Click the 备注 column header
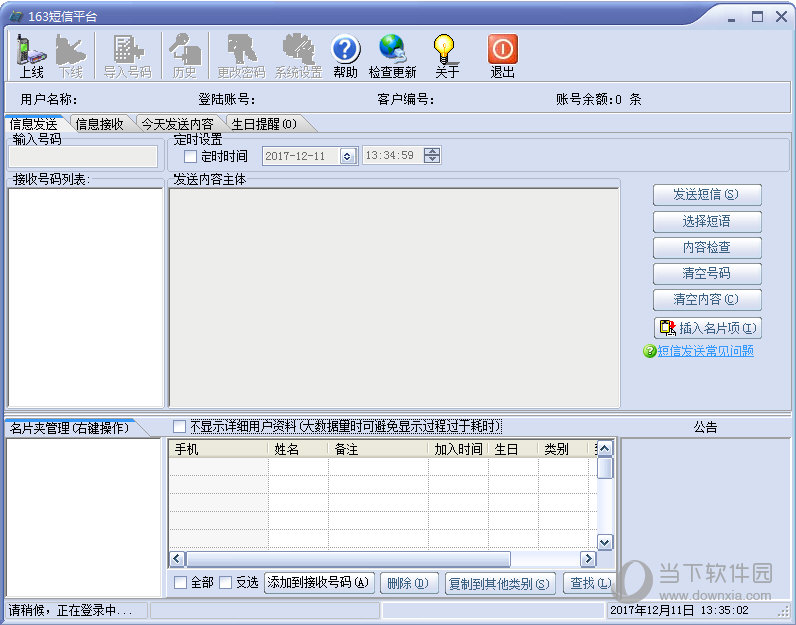This screenshot has height=625, width=796. pyautogui.click(x=378, y=449)
